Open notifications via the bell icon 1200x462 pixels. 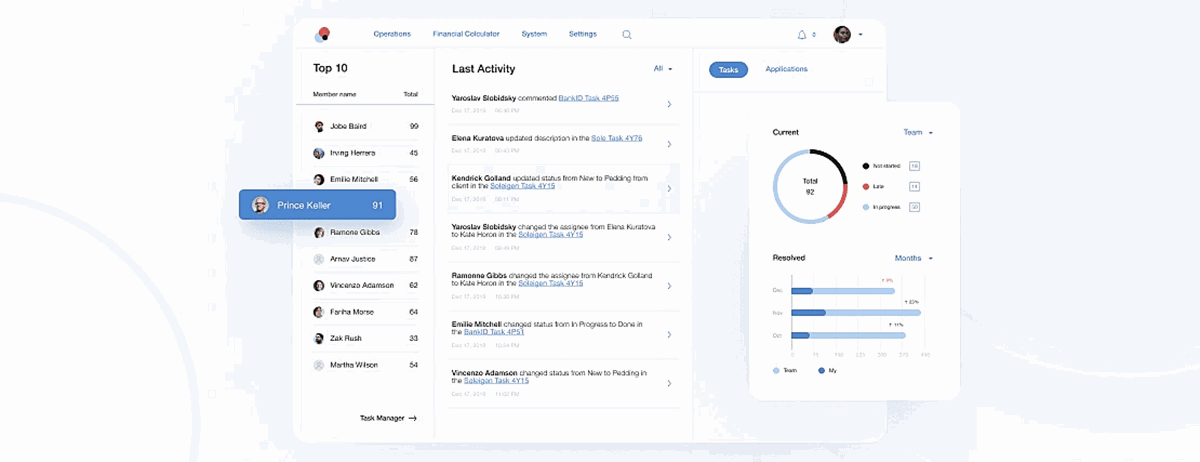point(802,34)
